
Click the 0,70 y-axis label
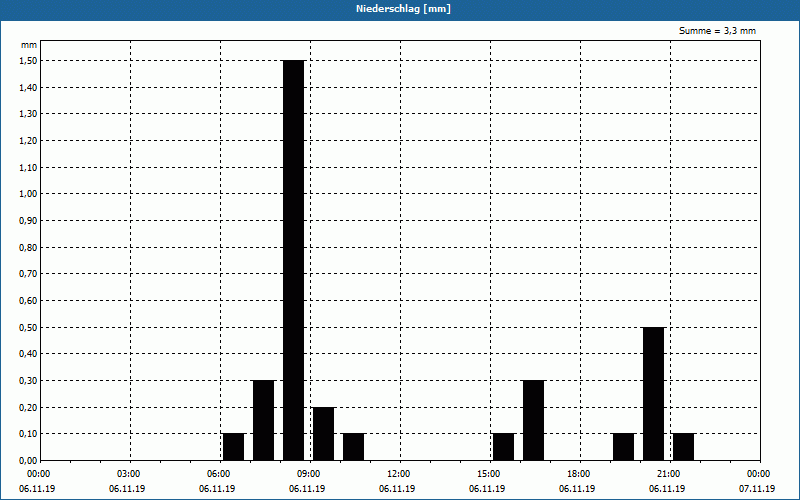click(x=28, y=274)
